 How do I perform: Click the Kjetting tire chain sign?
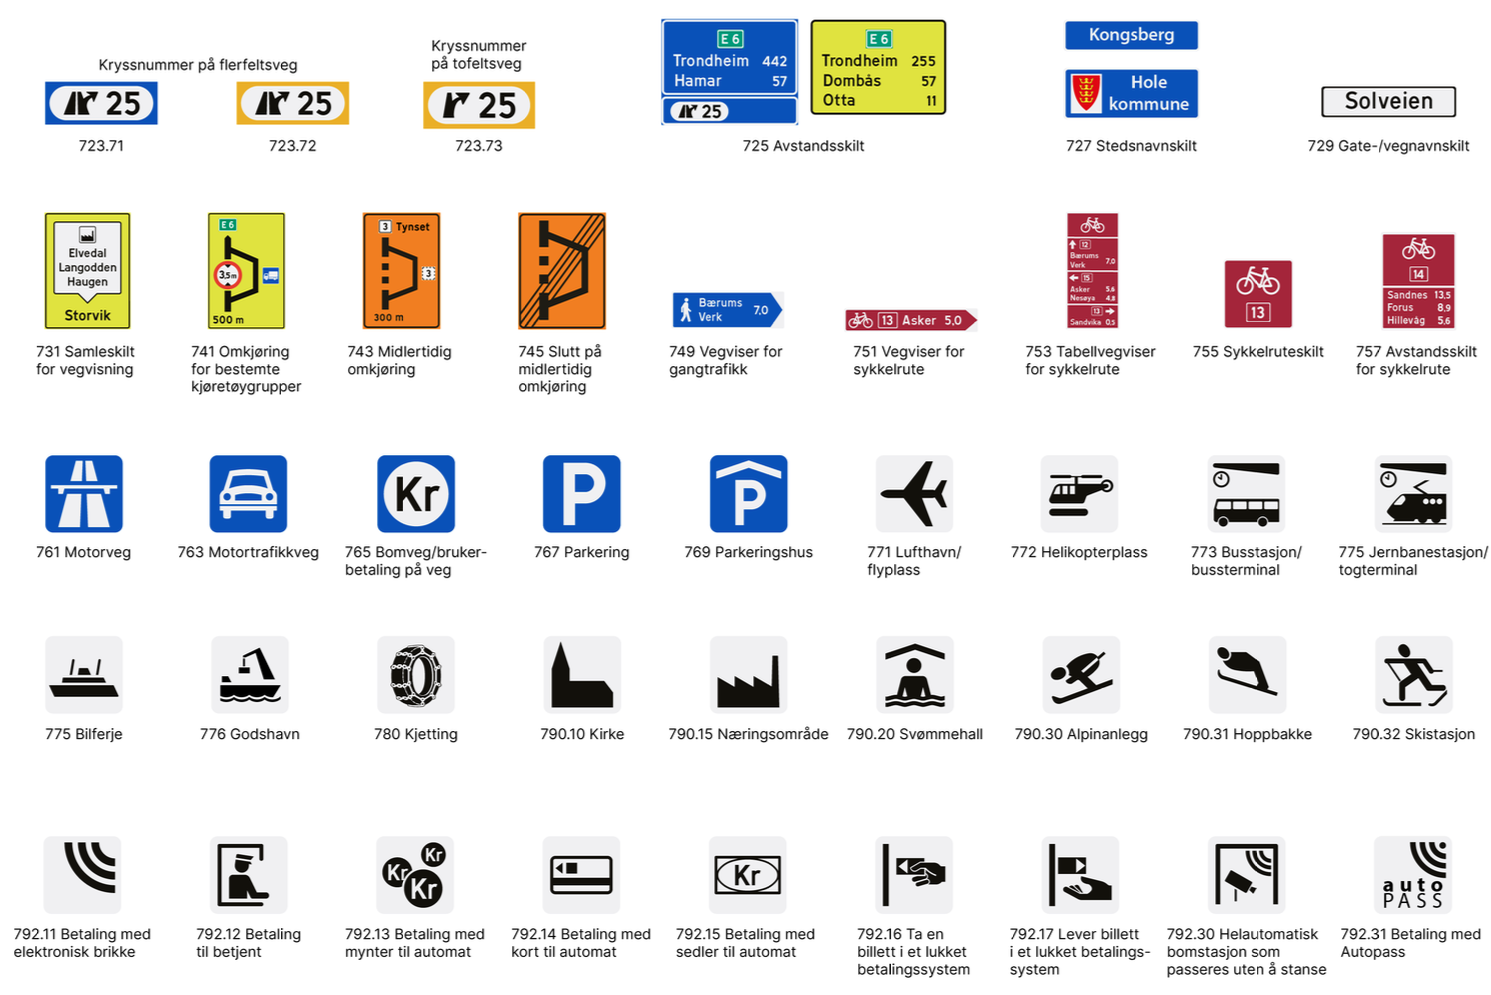pos(416,675)
